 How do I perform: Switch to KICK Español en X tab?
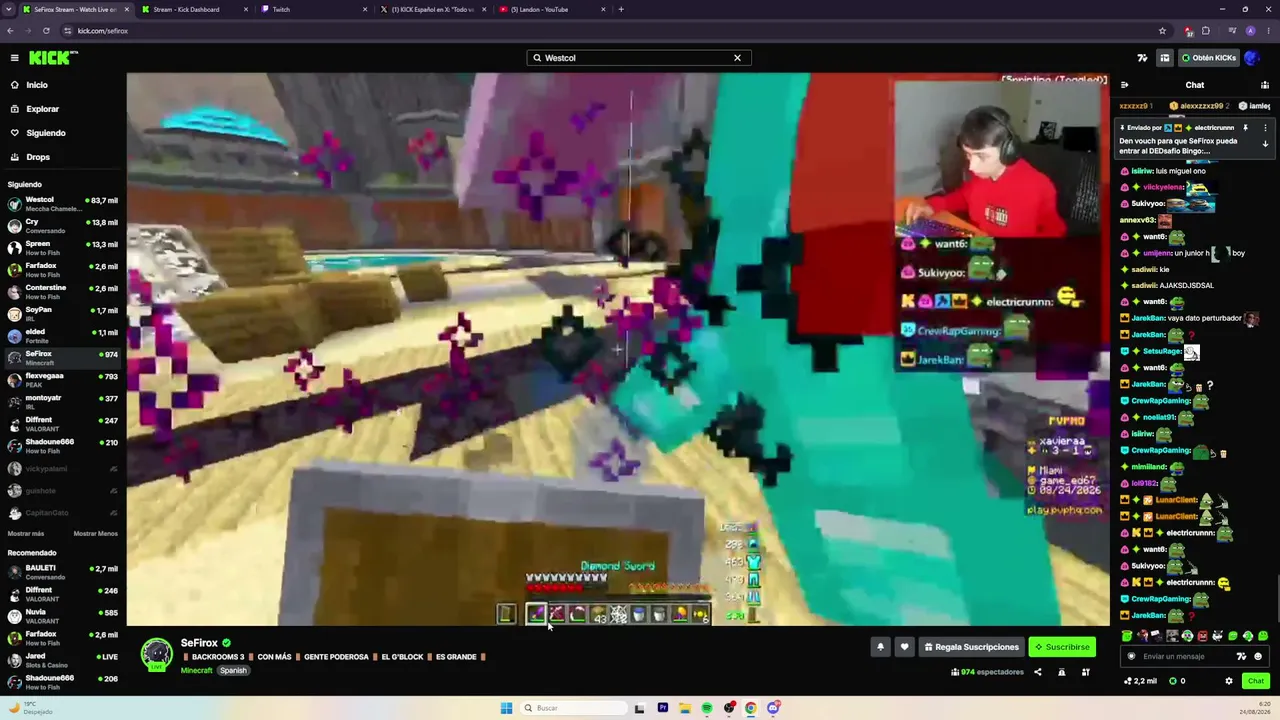[432, 9]
